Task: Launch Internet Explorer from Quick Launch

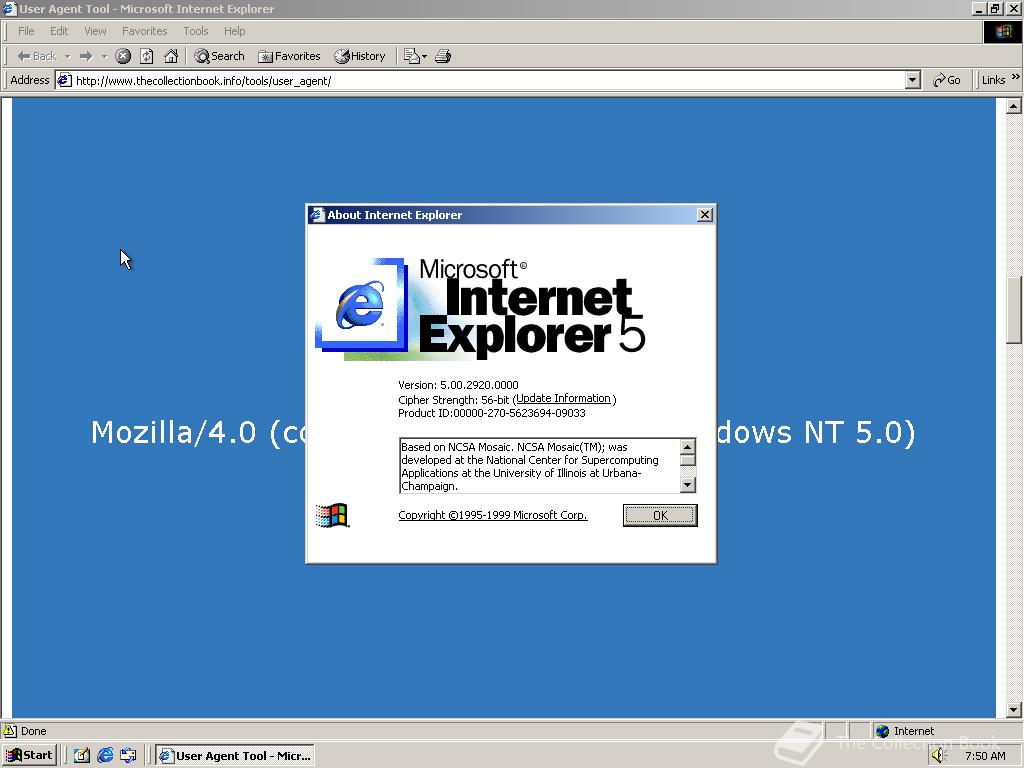Action: 105,756
